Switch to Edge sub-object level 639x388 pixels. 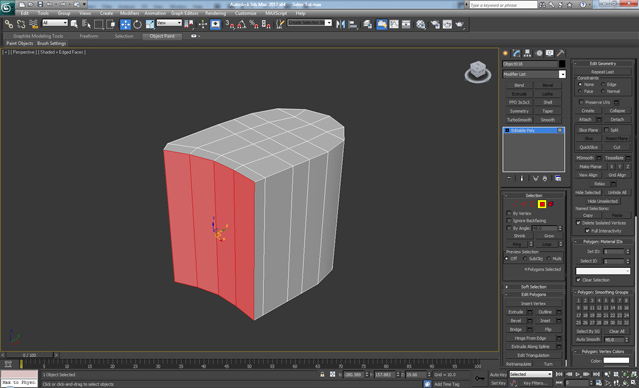tap(524, 204)
